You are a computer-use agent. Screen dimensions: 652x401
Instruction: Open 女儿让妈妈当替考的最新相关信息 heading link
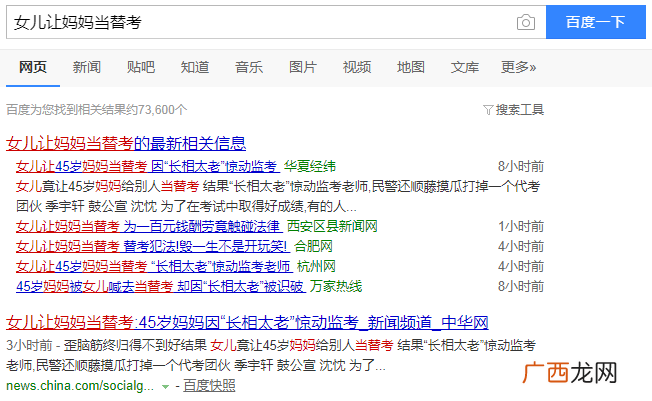click(126, 144)
